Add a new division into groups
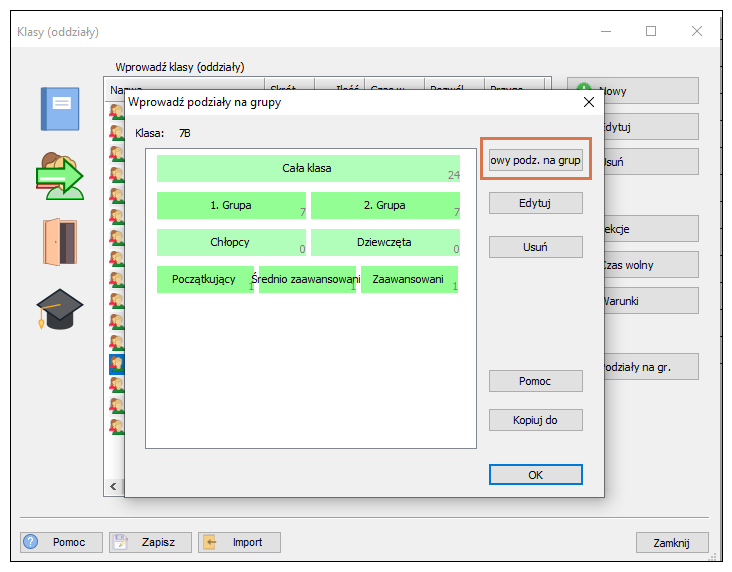The image size is (732, 572). click(535, 160)
